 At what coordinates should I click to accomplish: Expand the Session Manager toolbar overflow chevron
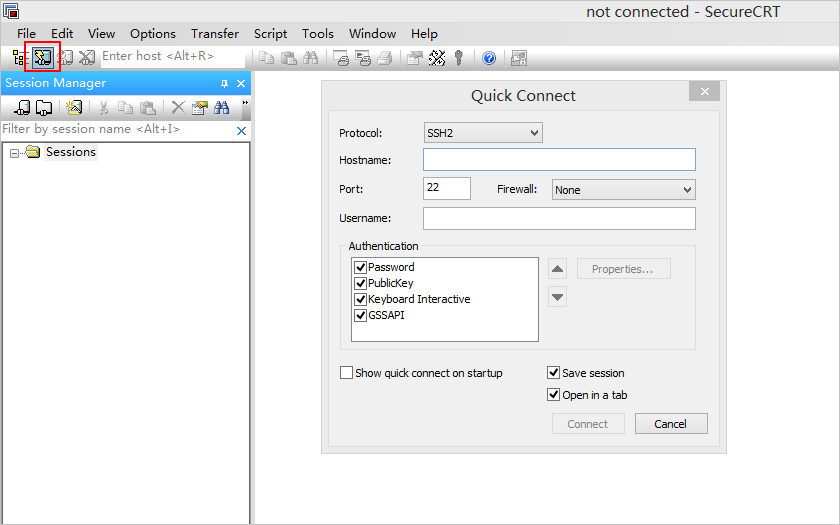coord(245,103)
